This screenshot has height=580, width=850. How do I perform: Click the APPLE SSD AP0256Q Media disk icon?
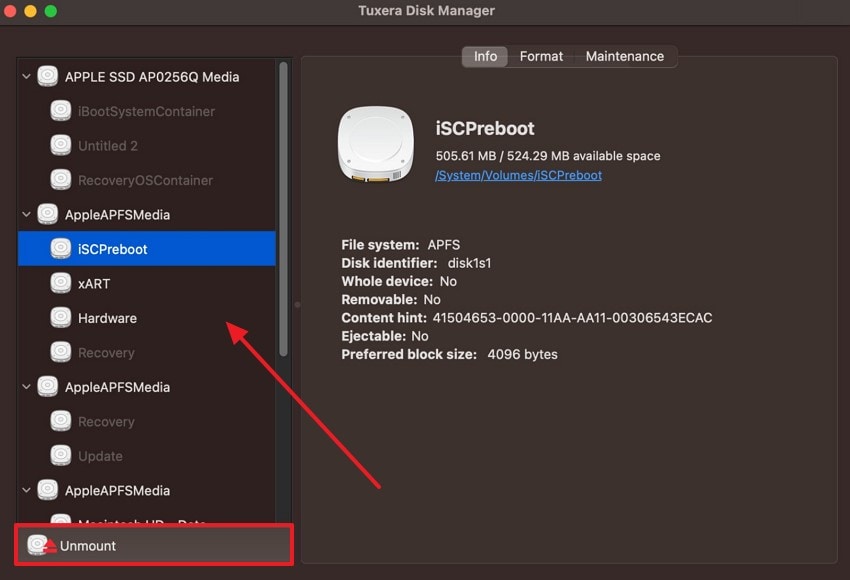(48, 76)
